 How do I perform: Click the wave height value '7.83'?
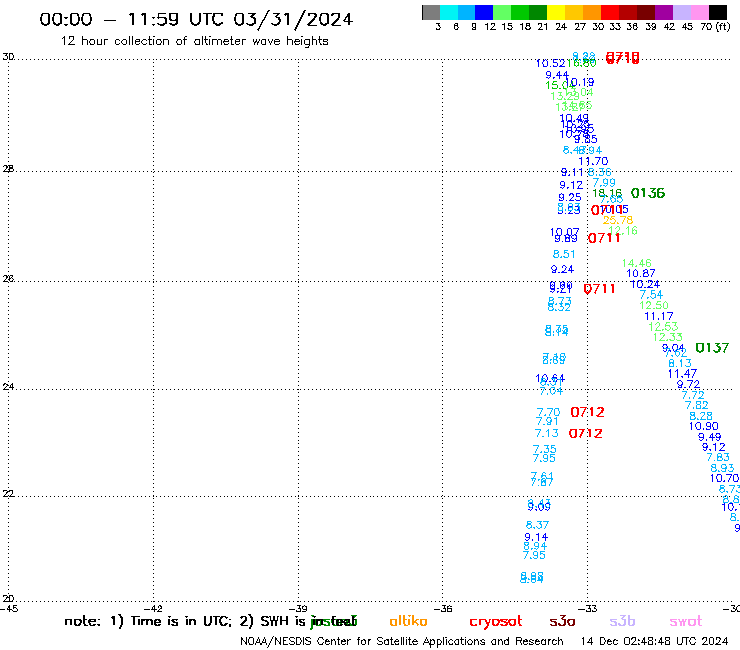(718, 457)
